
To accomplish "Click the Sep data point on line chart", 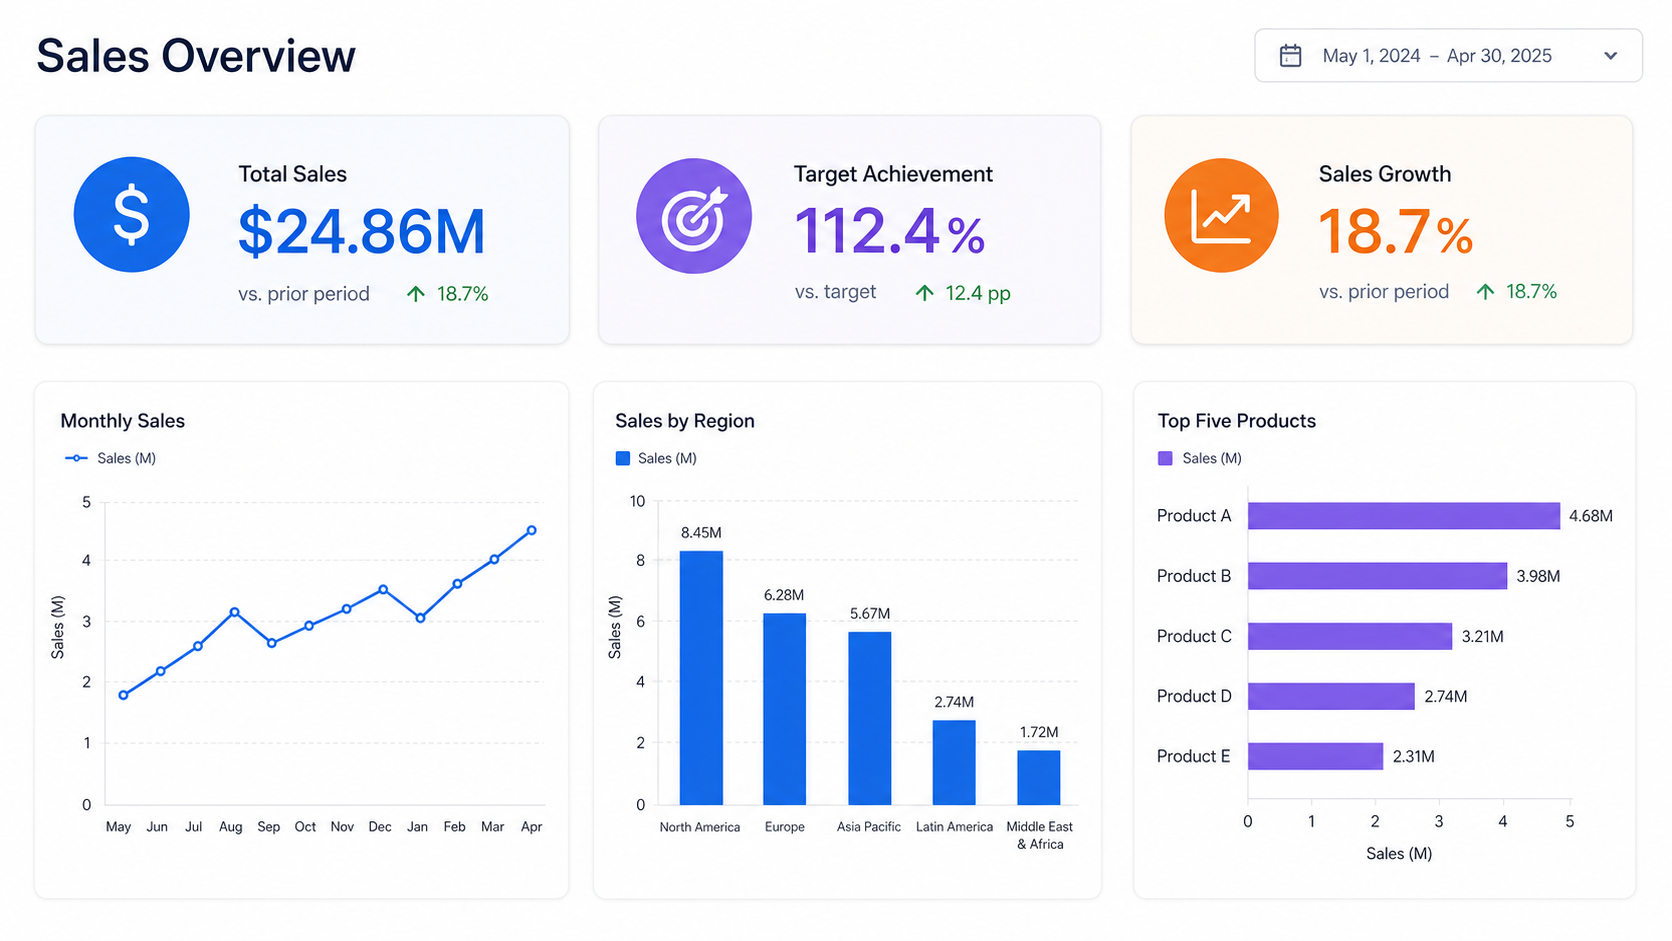I will (272, 643).
